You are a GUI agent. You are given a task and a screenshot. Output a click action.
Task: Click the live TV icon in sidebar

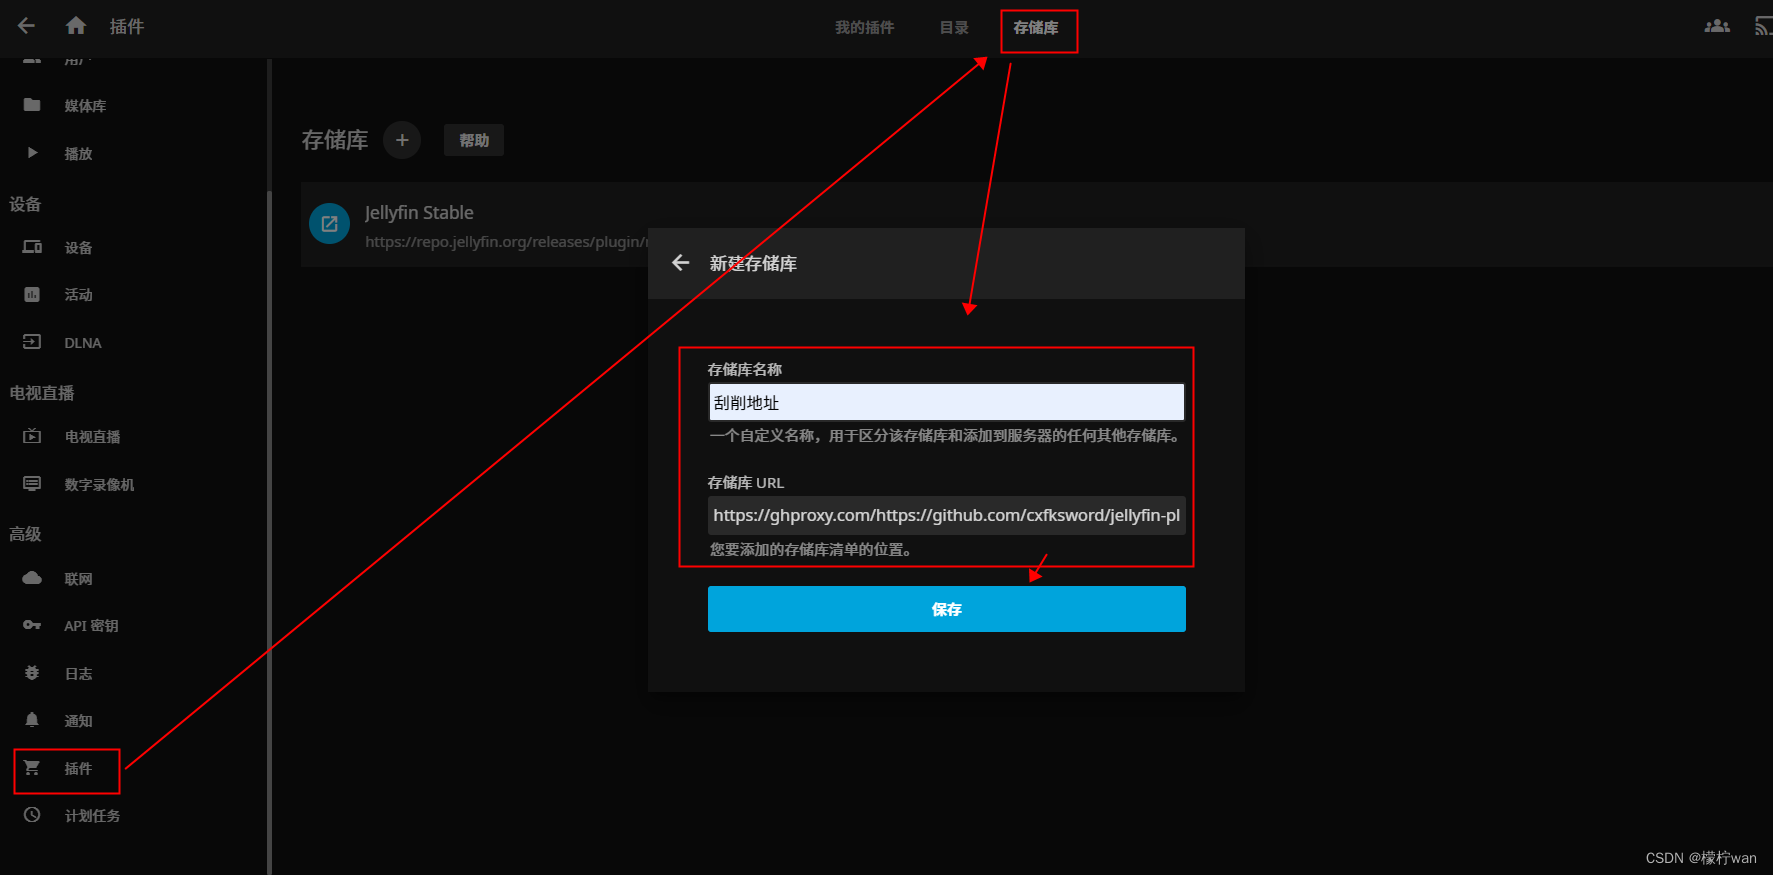click(x=32, y=436)
